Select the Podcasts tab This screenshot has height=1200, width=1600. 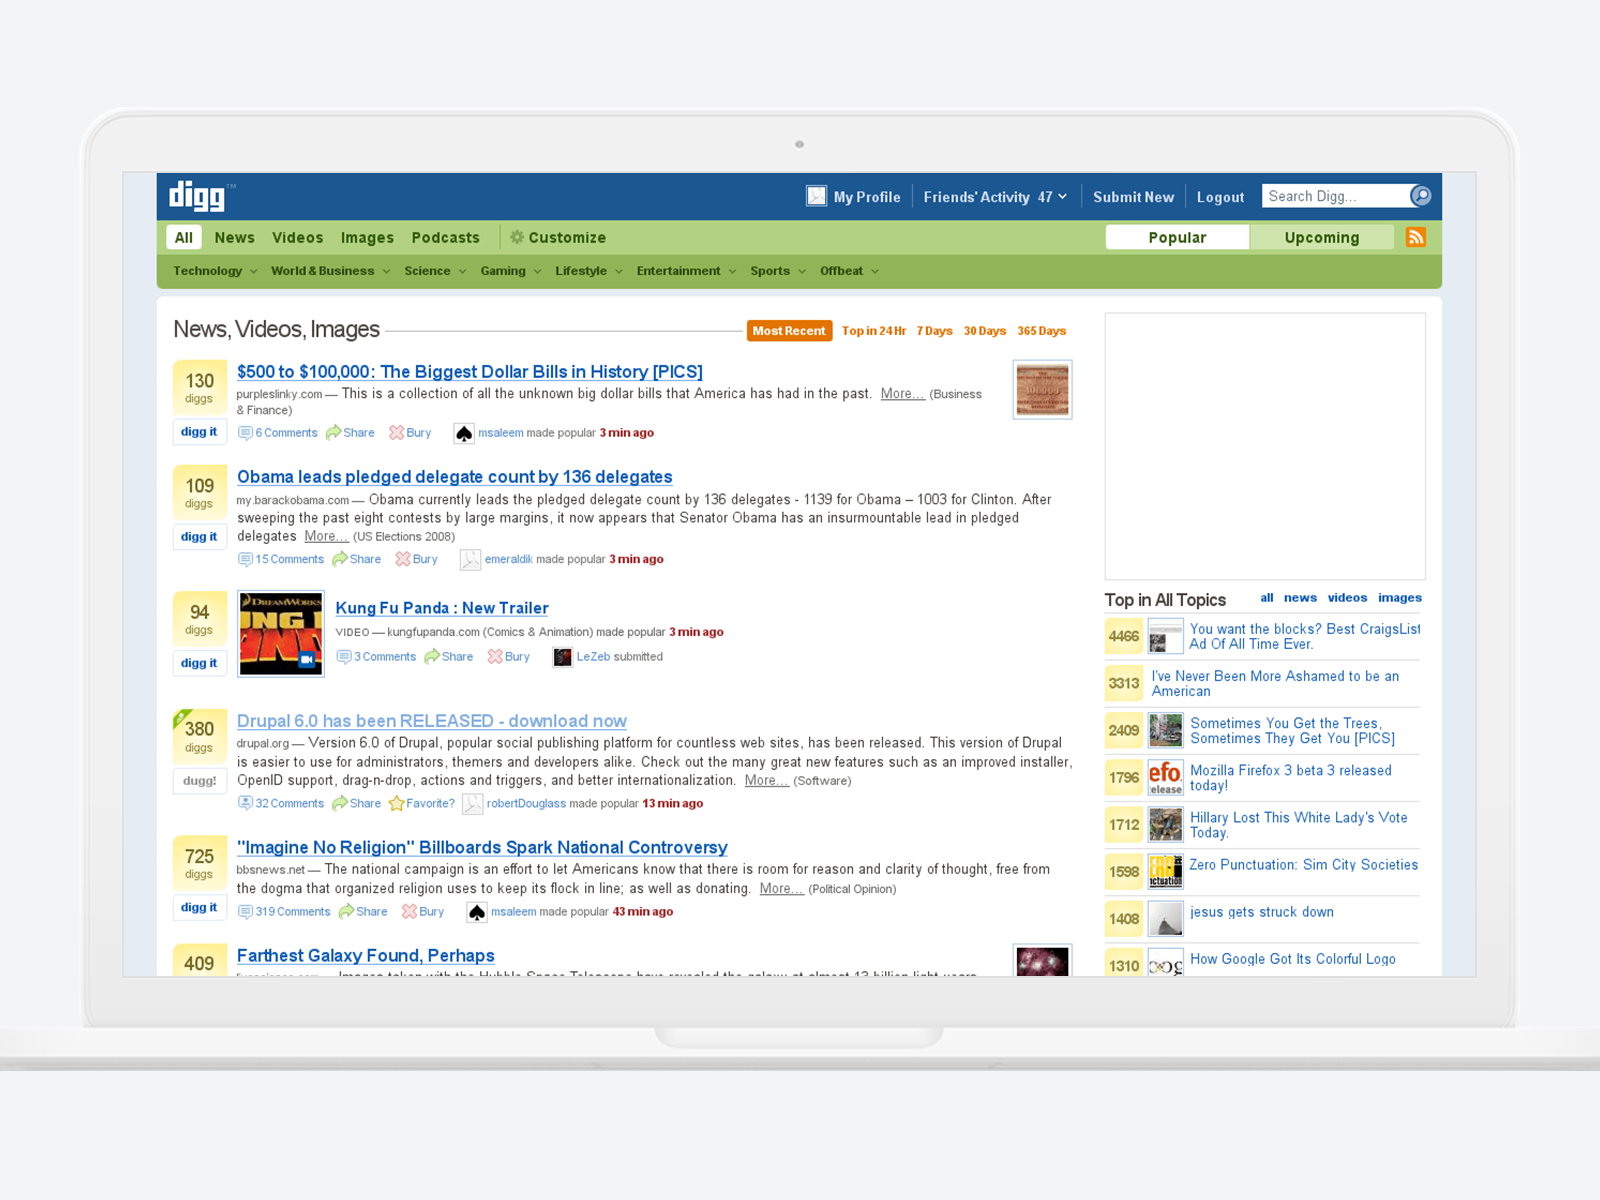click(445, 237)
